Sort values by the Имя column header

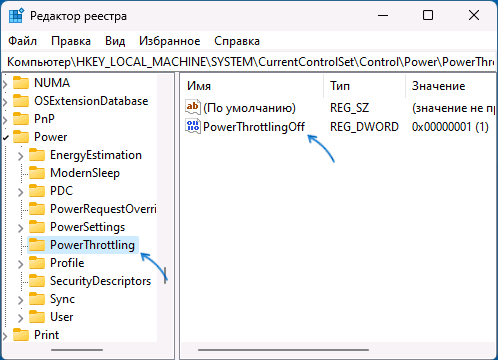tap(252, 86)
